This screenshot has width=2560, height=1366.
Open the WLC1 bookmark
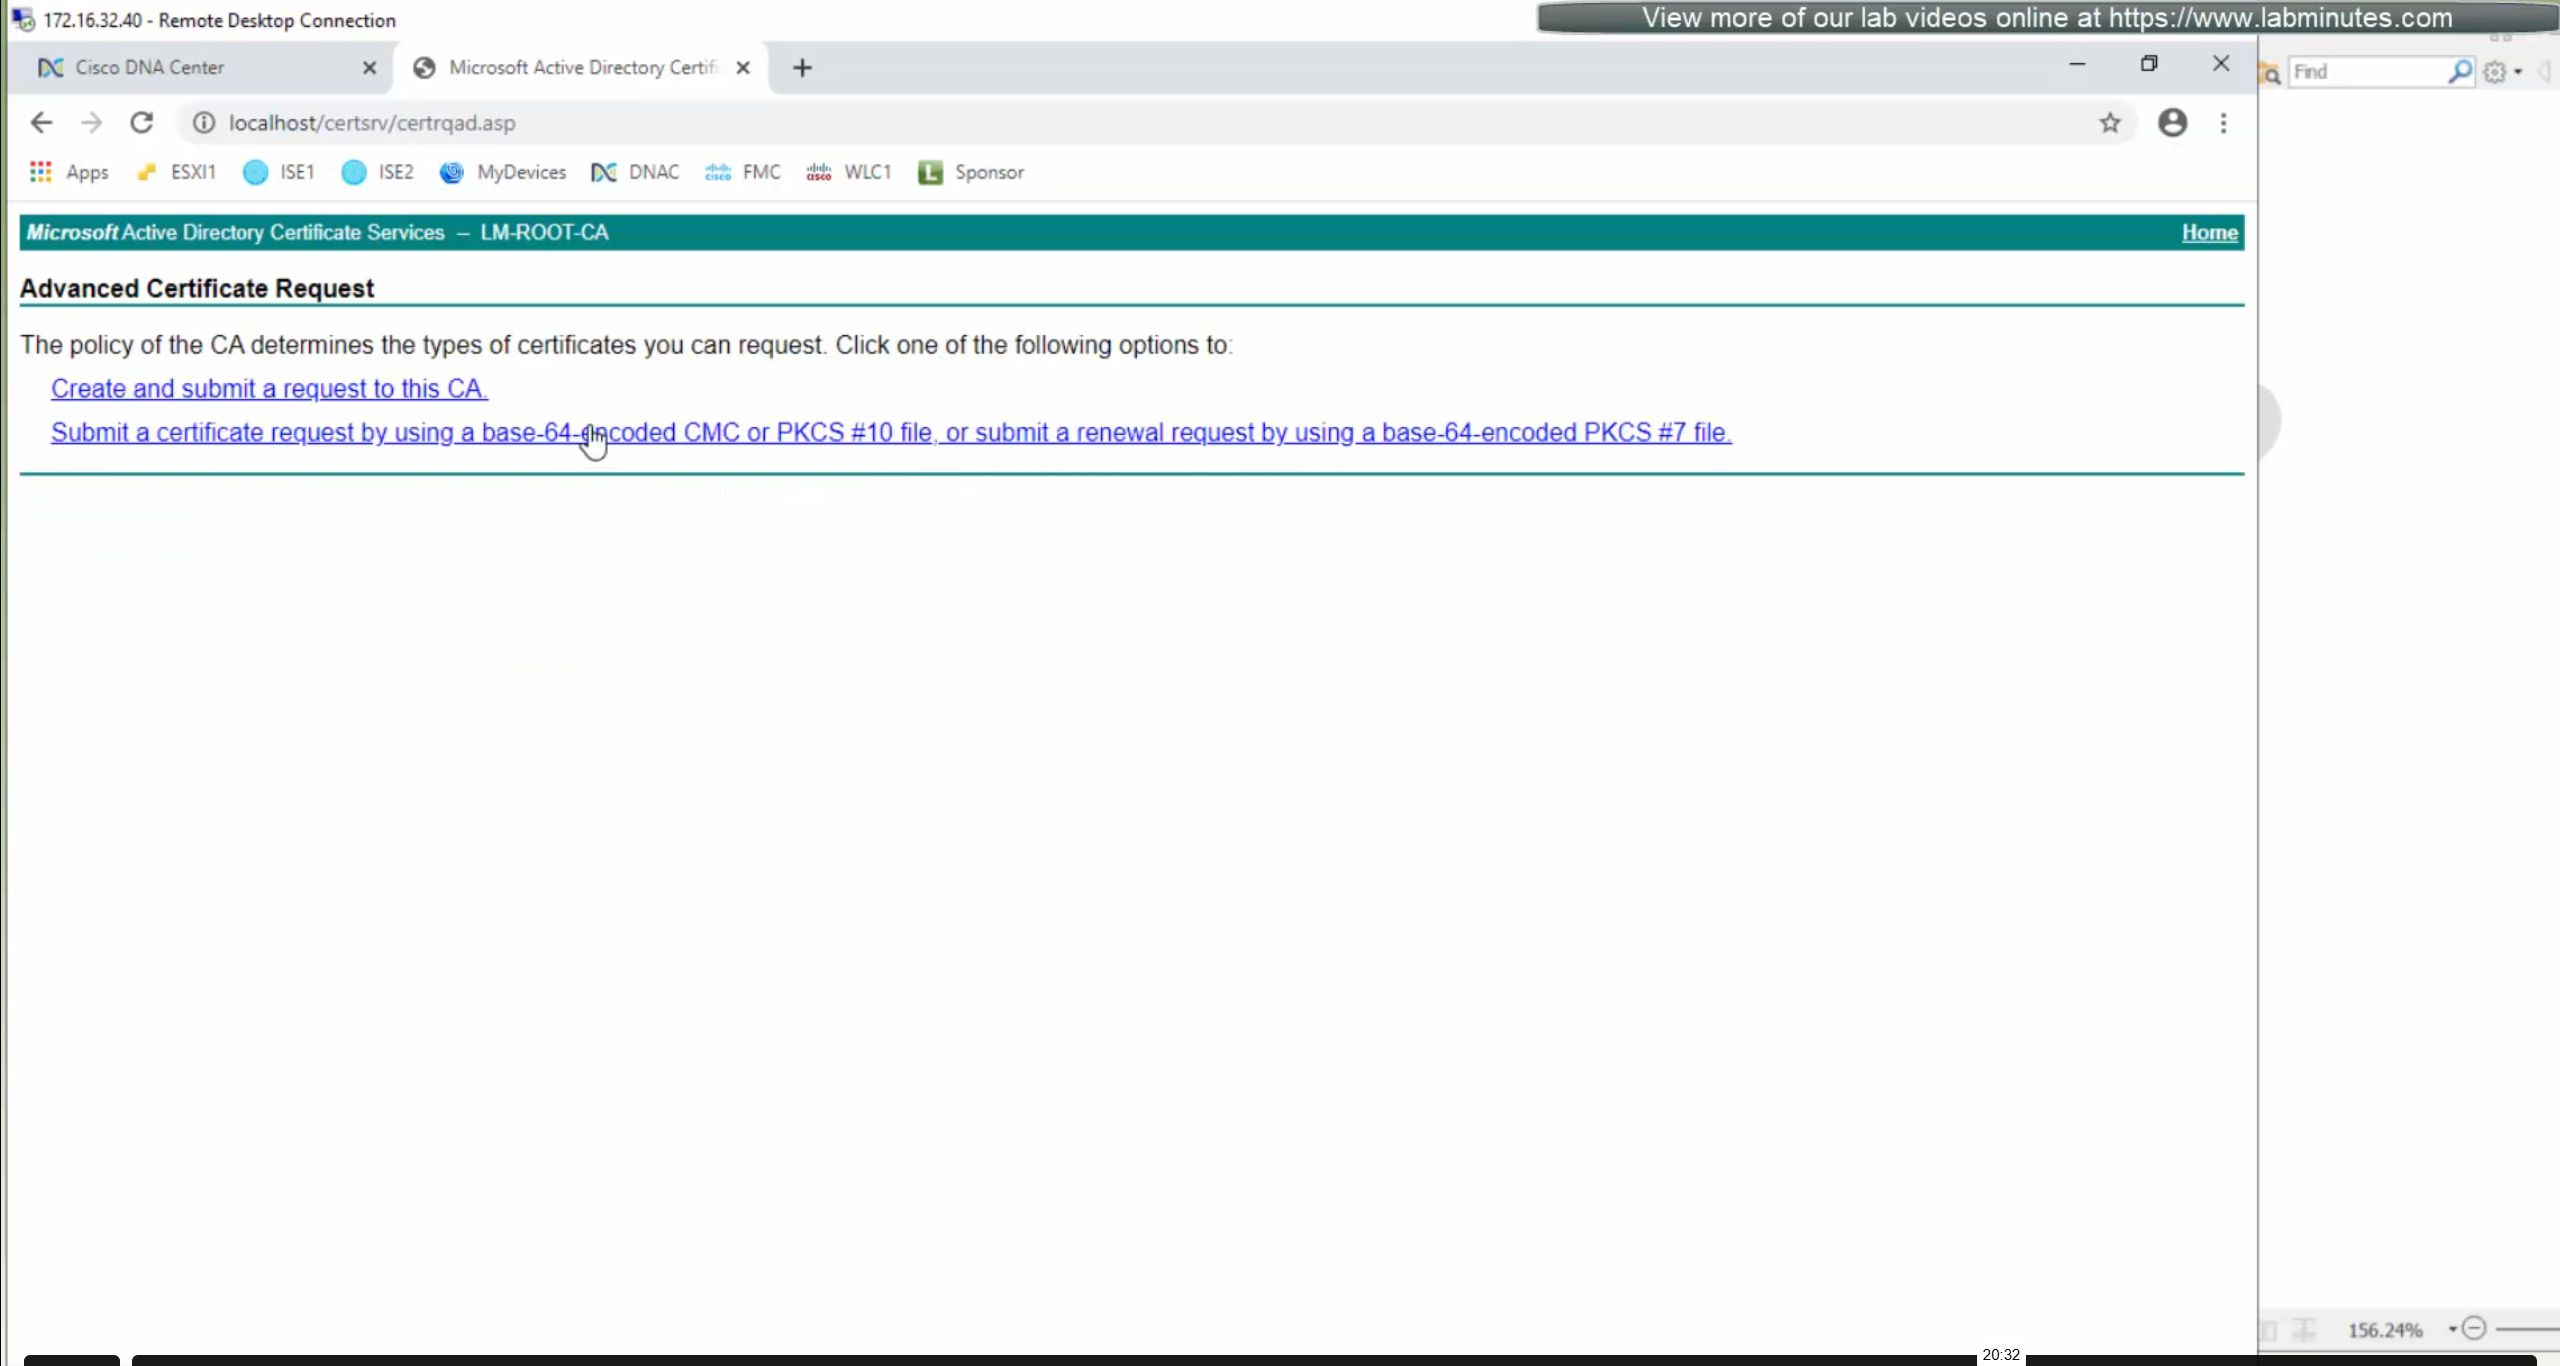click(x=849, y=172)
